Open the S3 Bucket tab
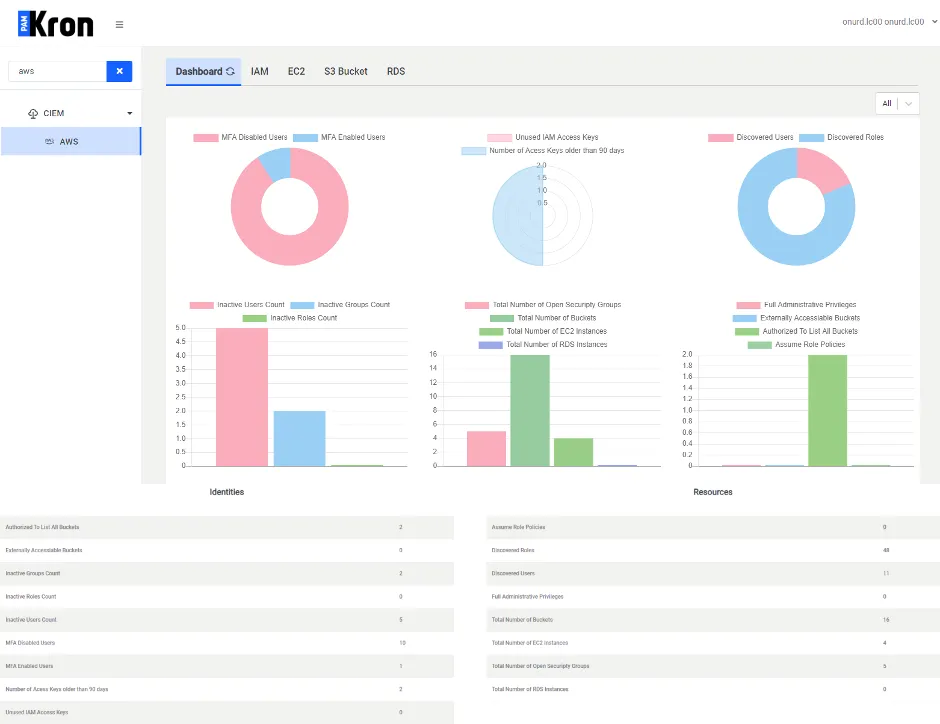Viewport: 940px width, 724px height. pos(346,71)
